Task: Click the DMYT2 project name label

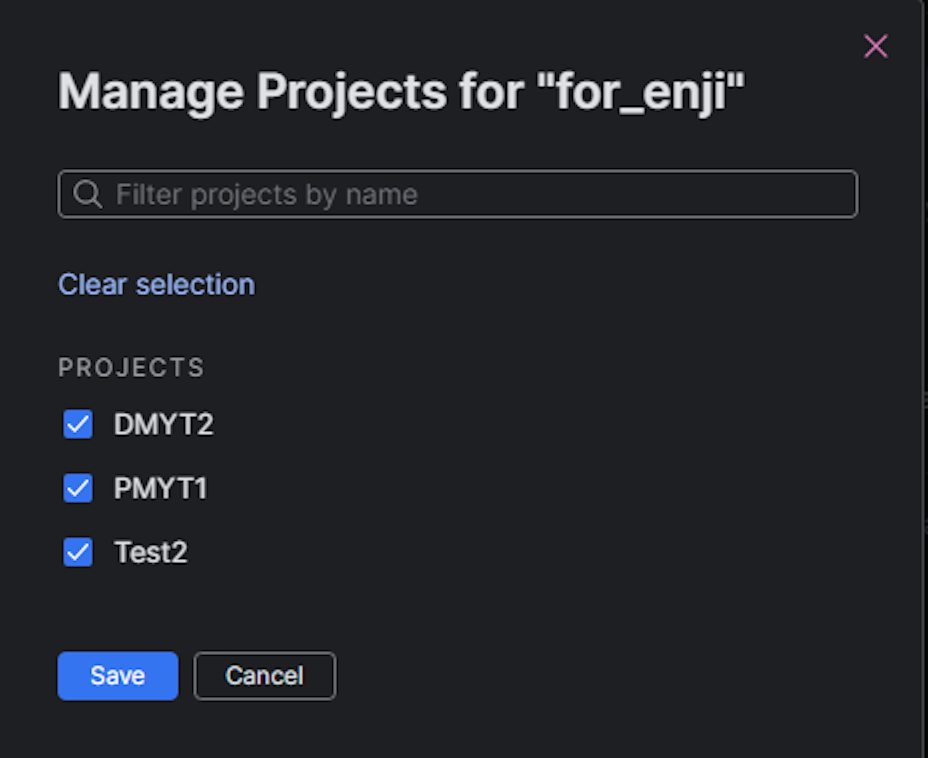Action: [x=163, y=424]
